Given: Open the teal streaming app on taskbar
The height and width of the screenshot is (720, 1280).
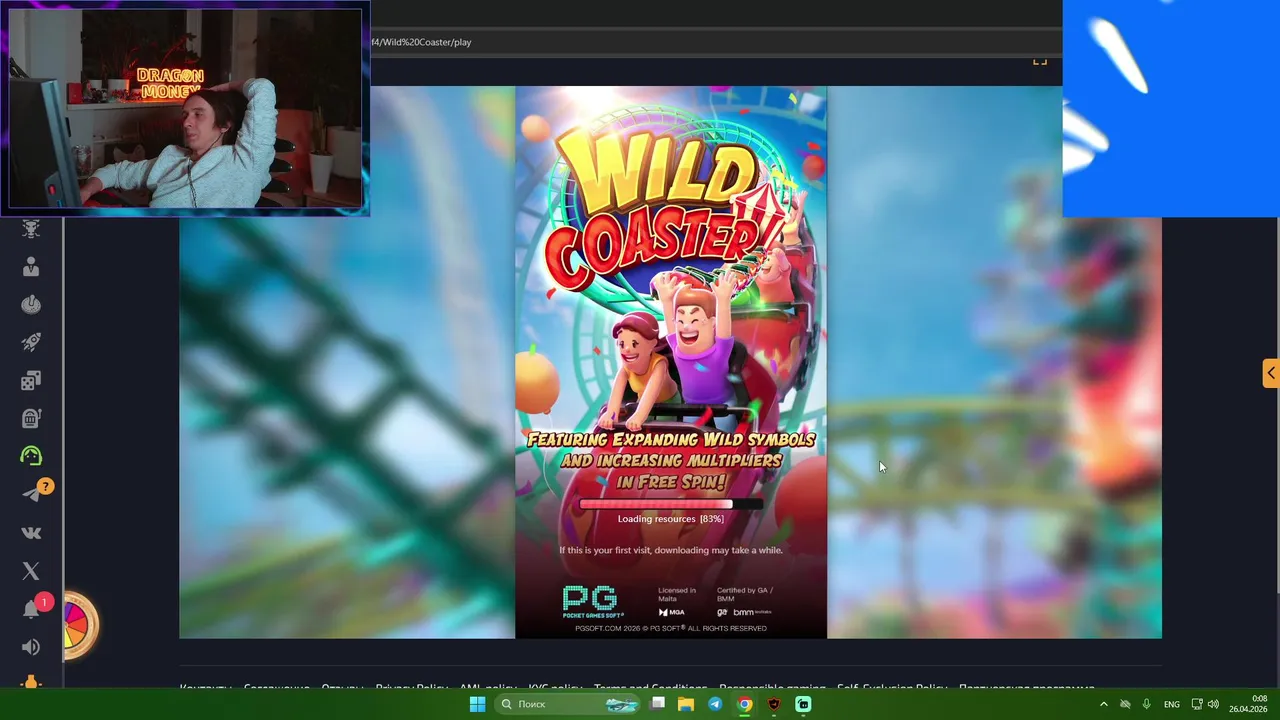Looking at the screenshot, I should (x=803, y=704).
